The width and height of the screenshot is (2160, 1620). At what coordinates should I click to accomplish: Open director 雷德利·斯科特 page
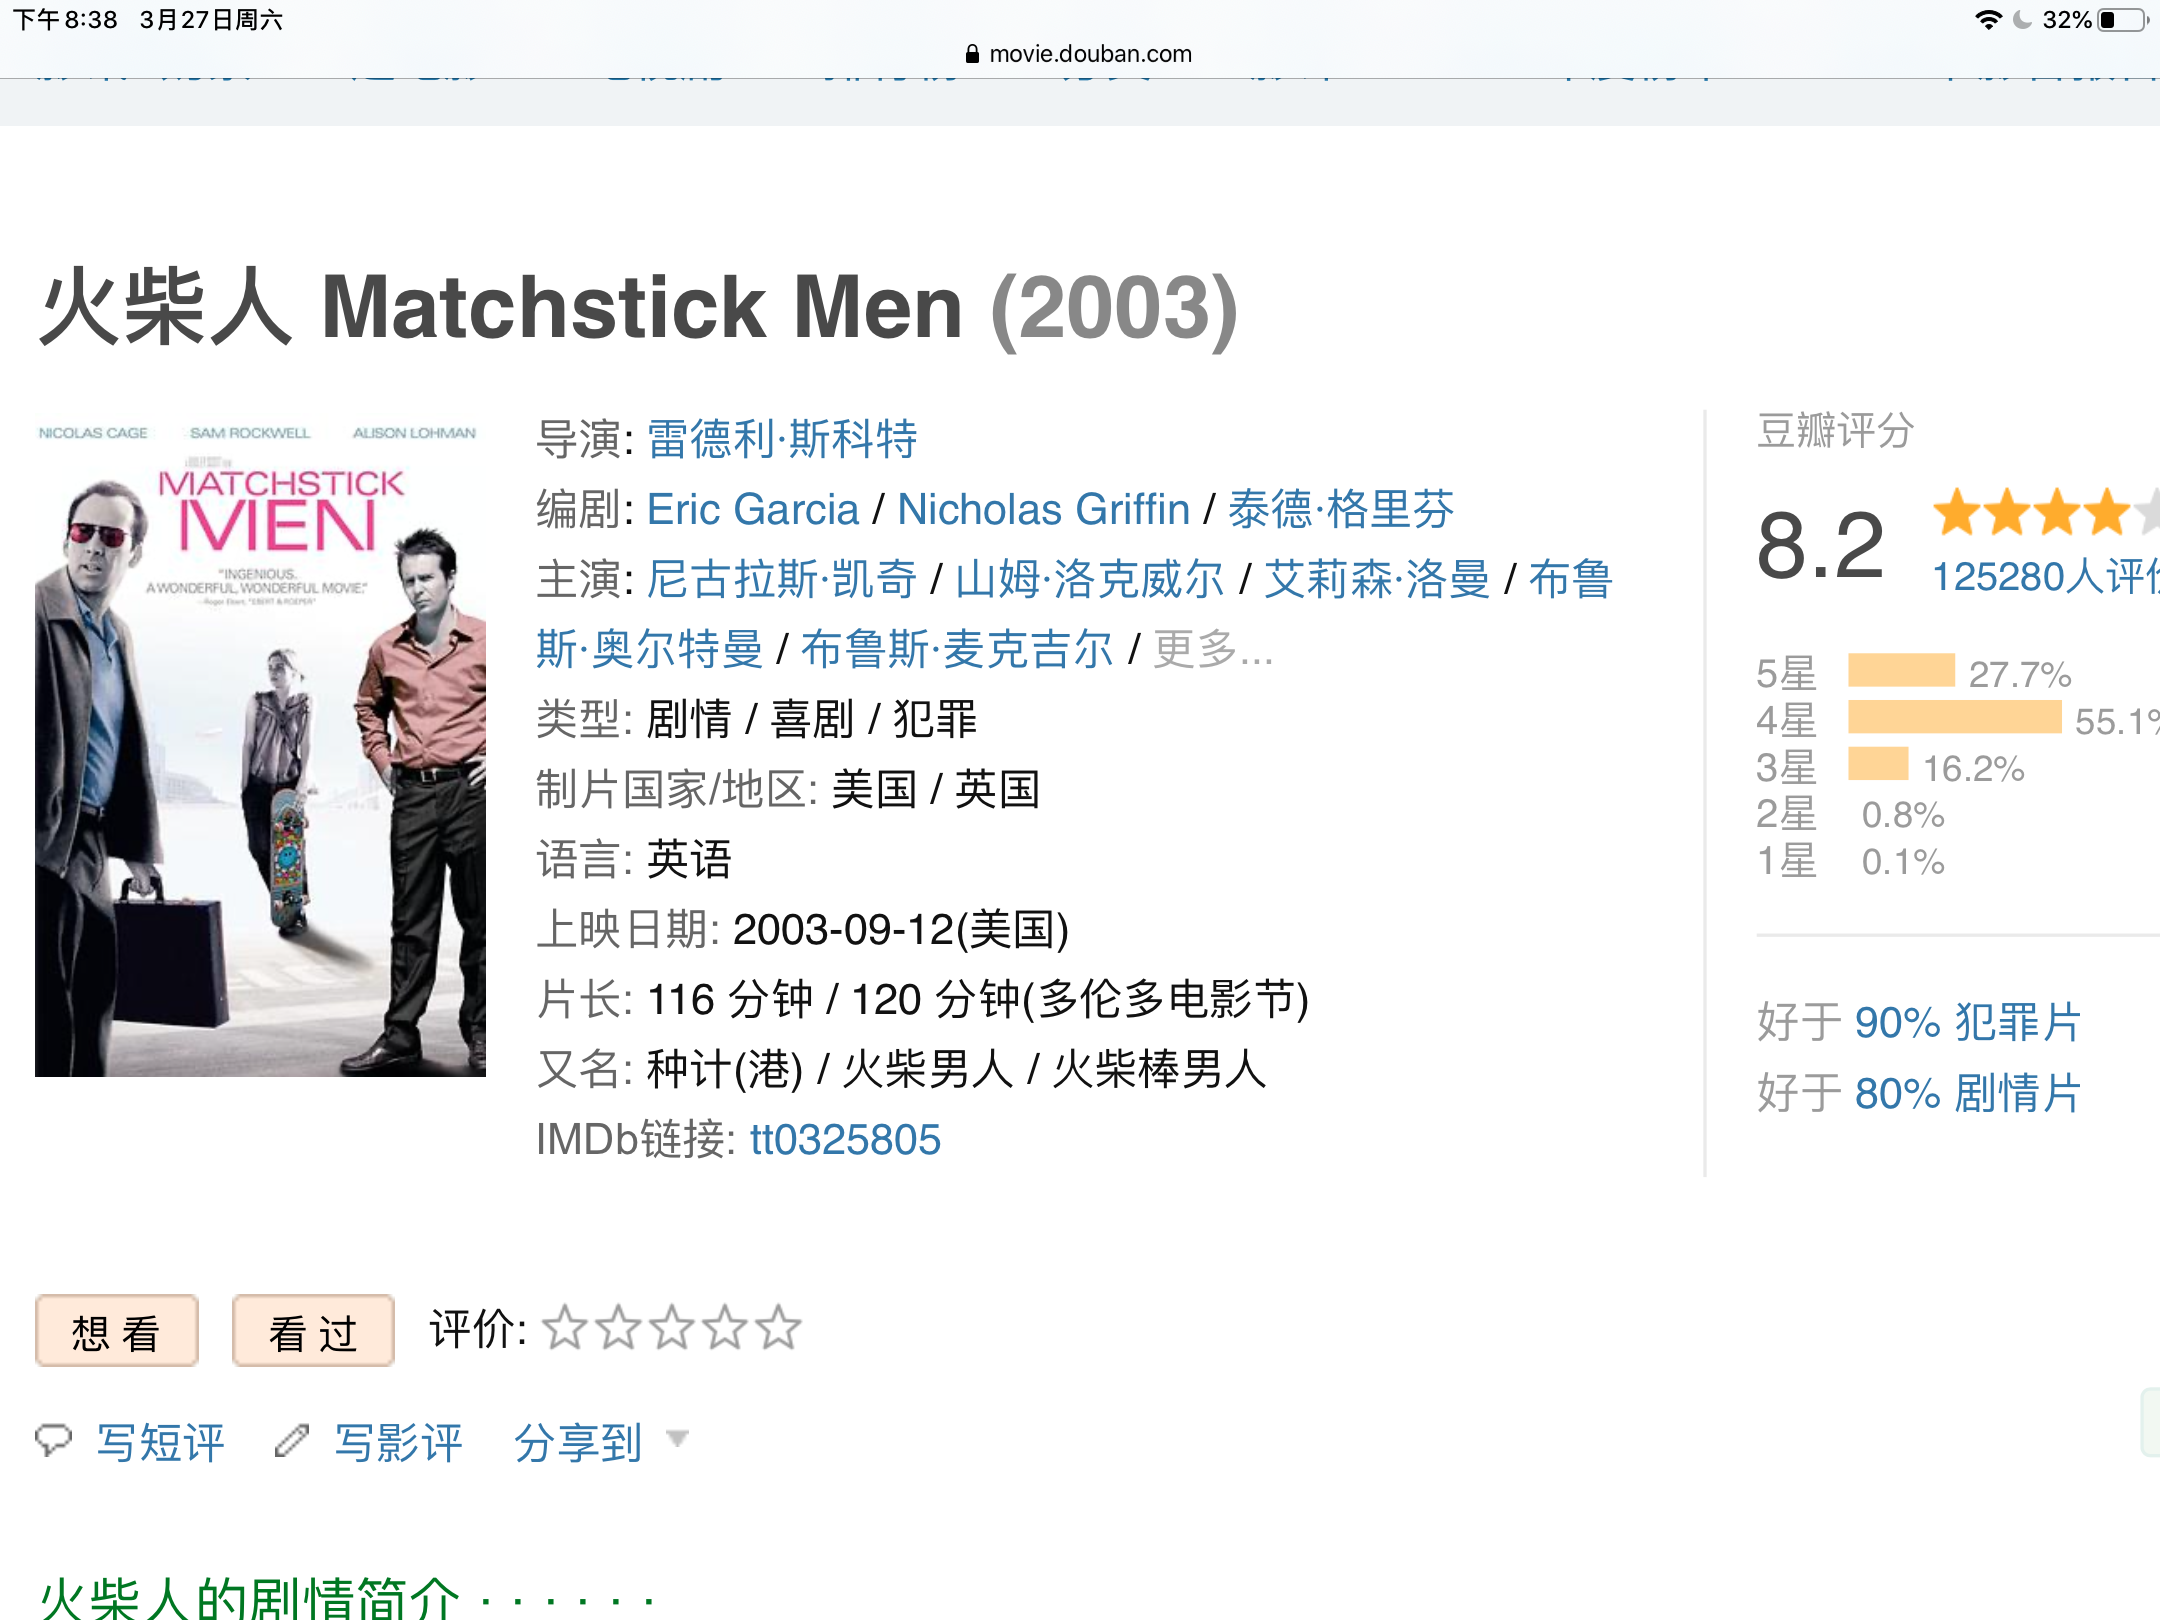(x=782, y=439)
